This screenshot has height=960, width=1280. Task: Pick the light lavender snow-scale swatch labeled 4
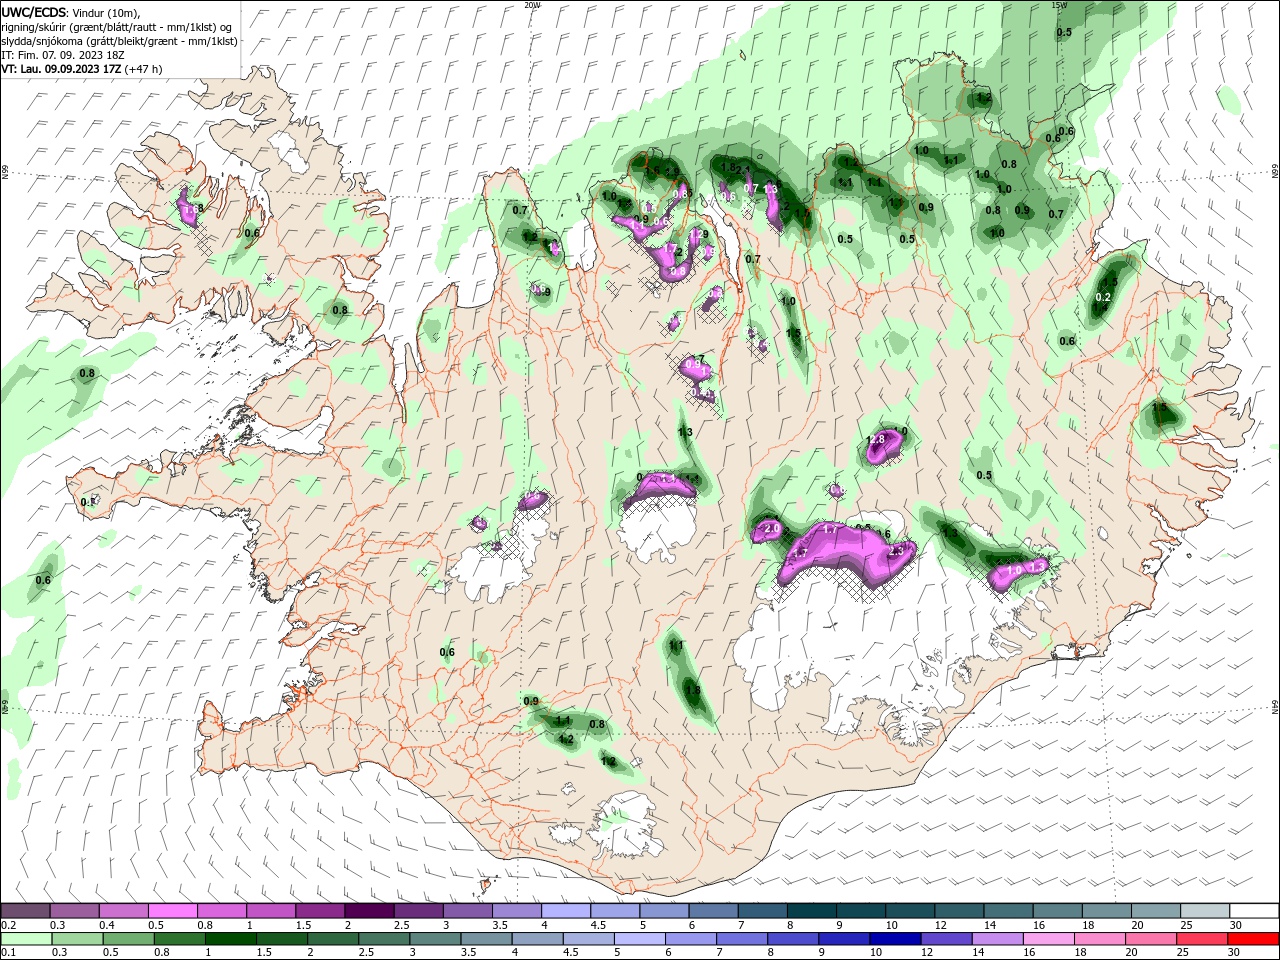coord(565,911)
